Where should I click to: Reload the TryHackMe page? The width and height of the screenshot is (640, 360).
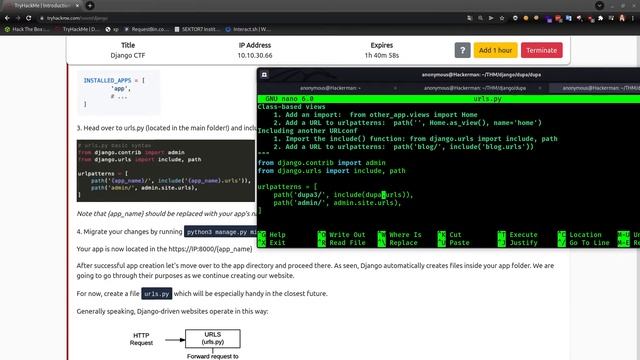pos(29,18)
